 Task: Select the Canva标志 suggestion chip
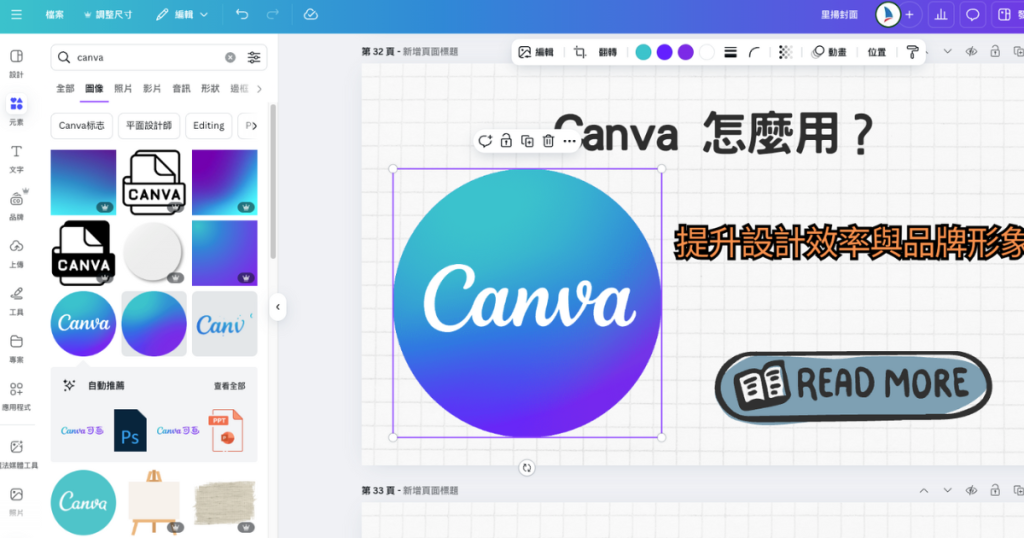(x=82, y=125)
